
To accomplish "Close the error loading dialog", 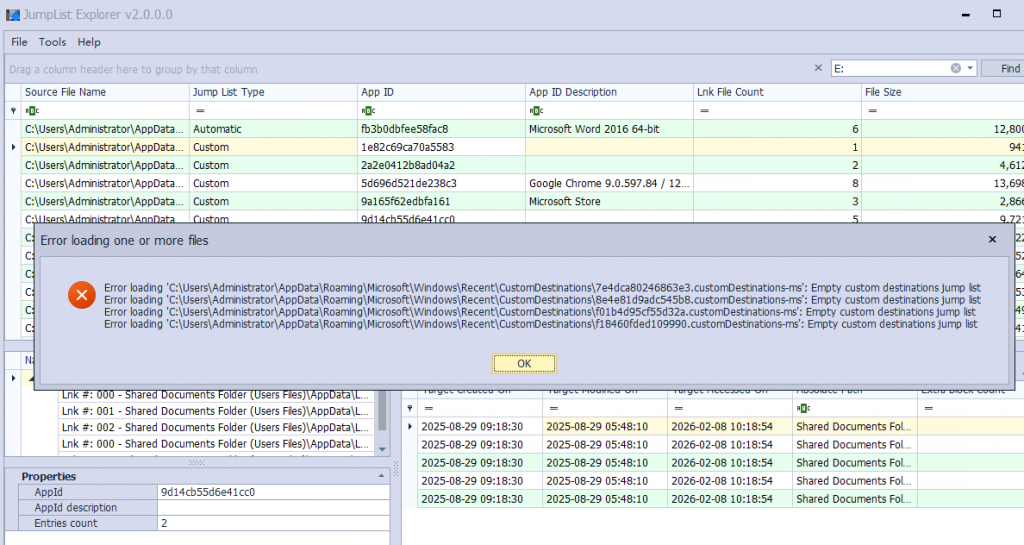I will point(992,240).
